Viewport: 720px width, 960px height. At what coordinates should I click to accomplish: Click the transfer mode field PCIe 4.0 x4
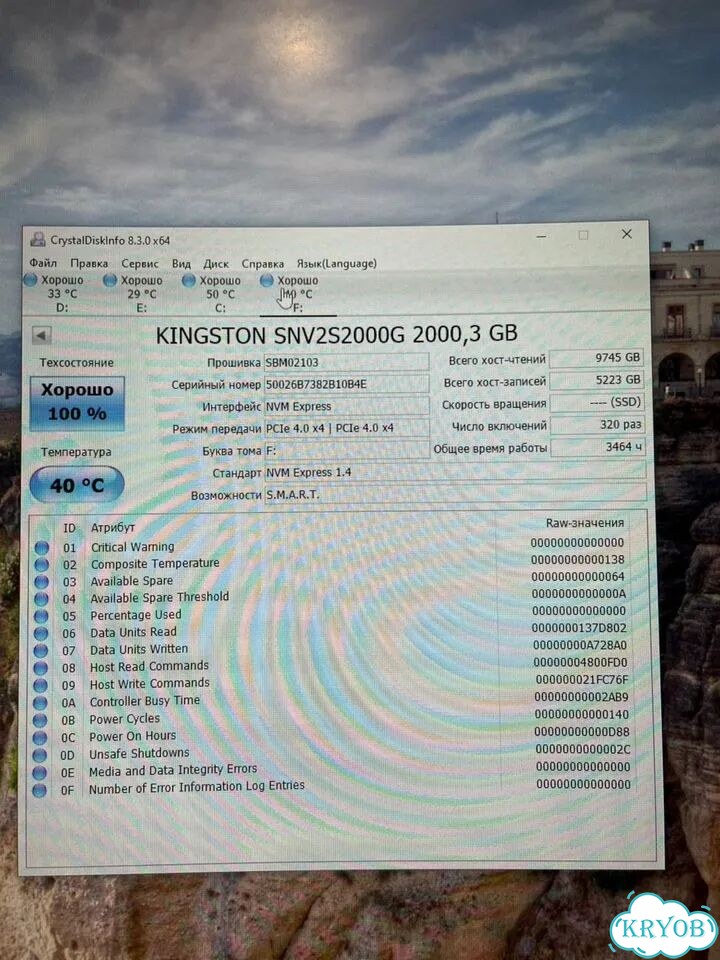click(x=347, y=429)
